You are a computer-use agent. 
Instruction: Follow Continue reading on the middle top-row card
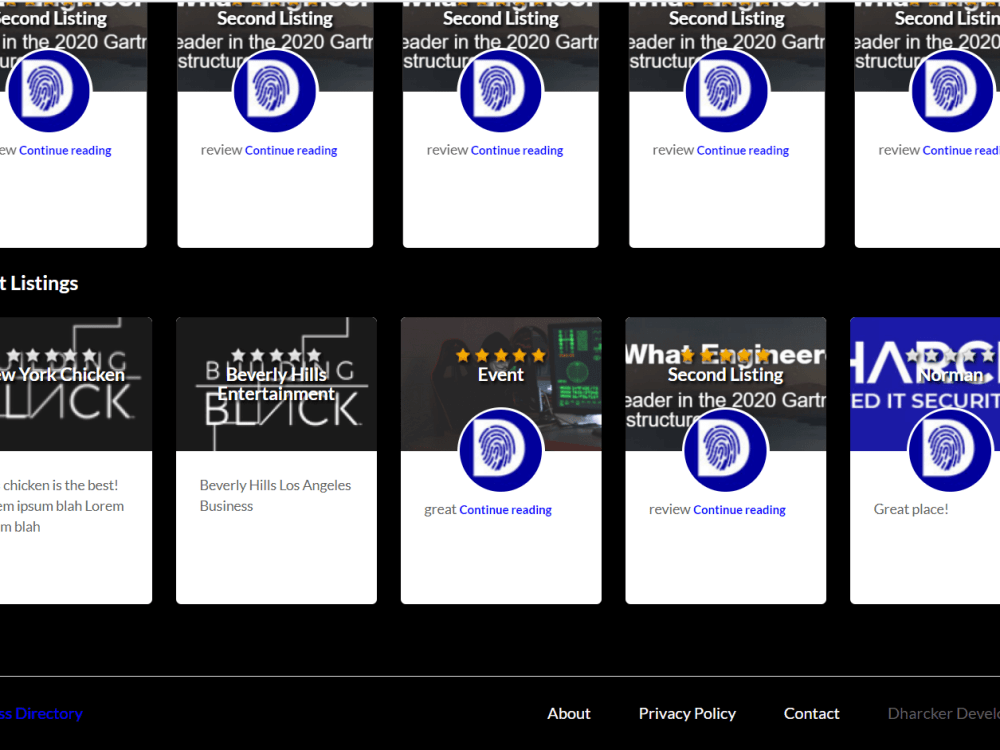517,151
